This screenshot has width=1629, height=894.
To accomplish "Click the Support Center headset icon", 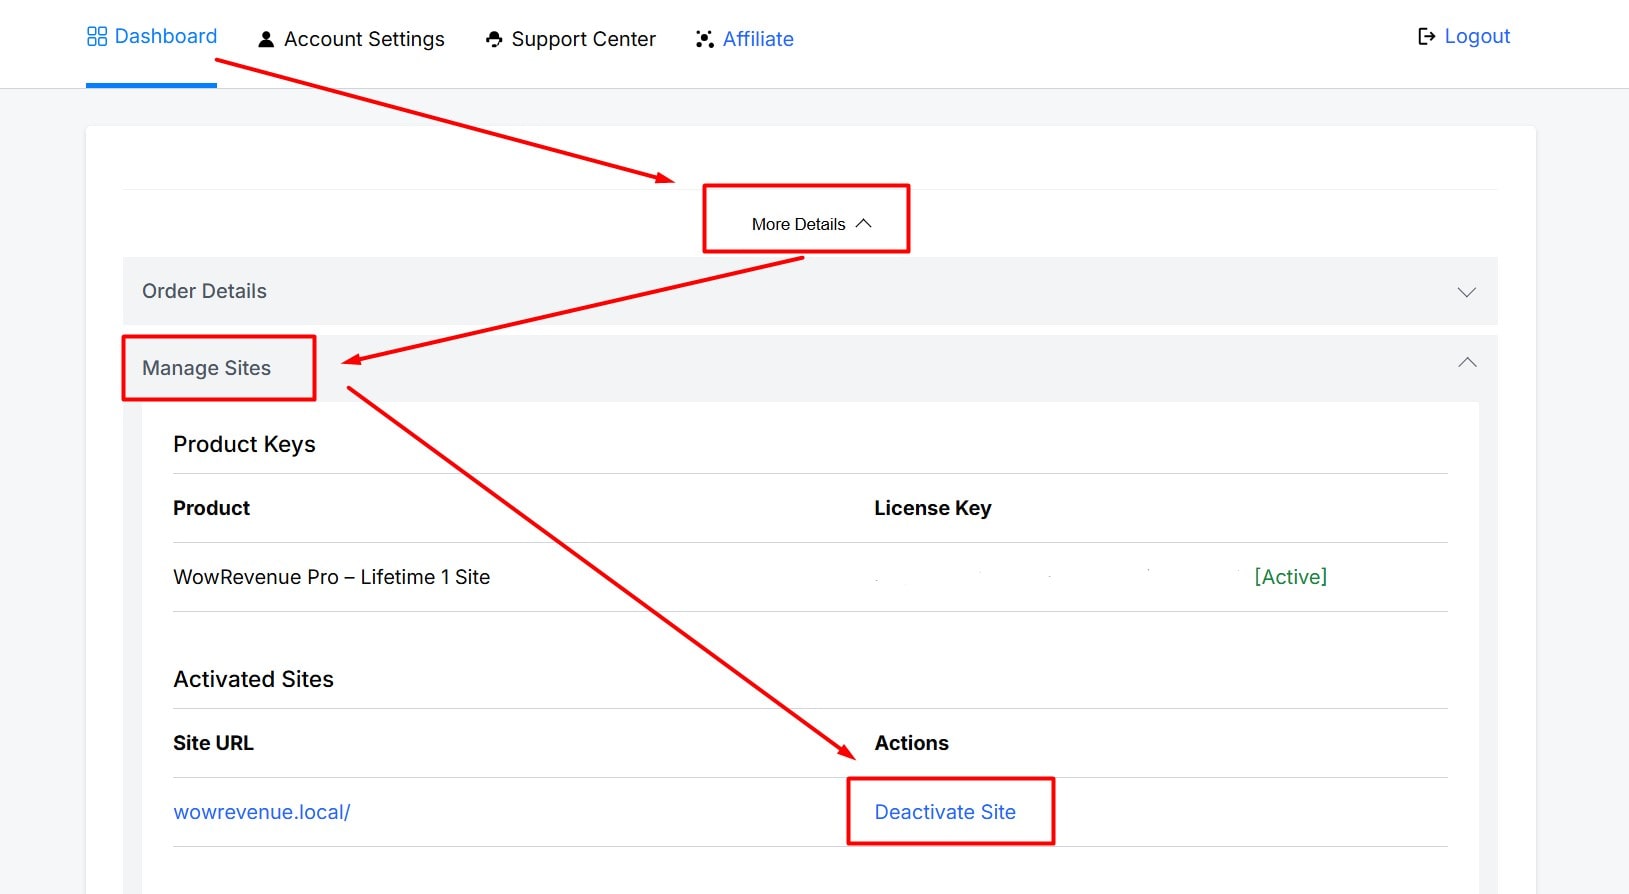I will [494, 40].
